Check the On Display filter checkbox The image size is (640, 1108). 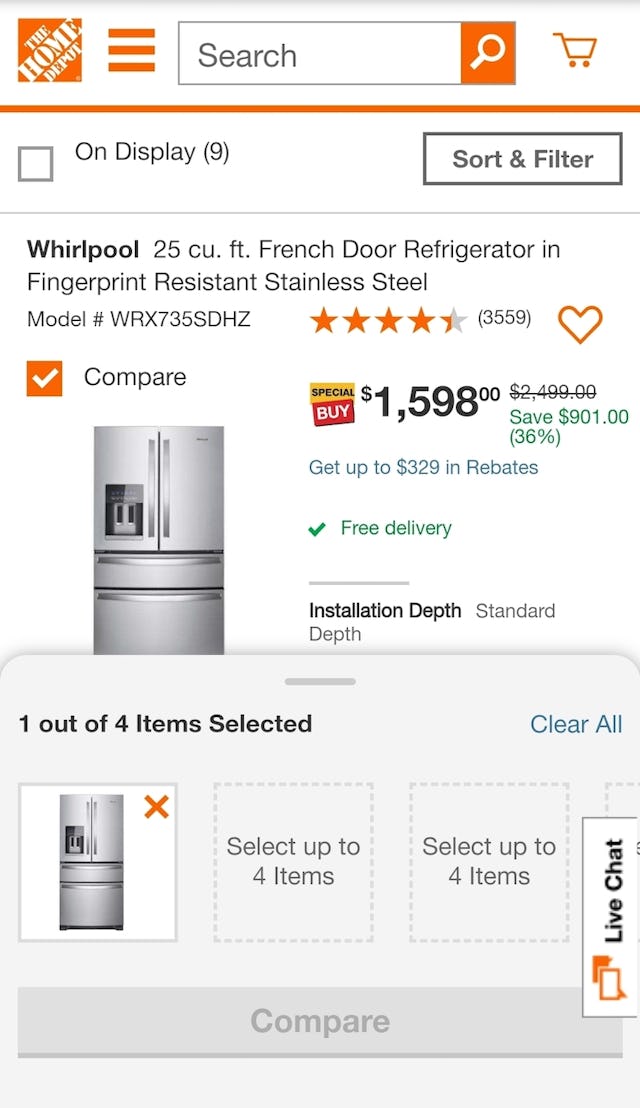(x=36, y=163)
